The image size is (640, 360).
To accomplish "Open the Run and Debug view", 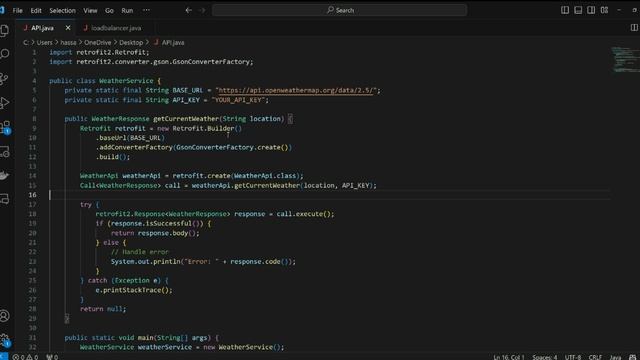I will (x=4, y=102).
